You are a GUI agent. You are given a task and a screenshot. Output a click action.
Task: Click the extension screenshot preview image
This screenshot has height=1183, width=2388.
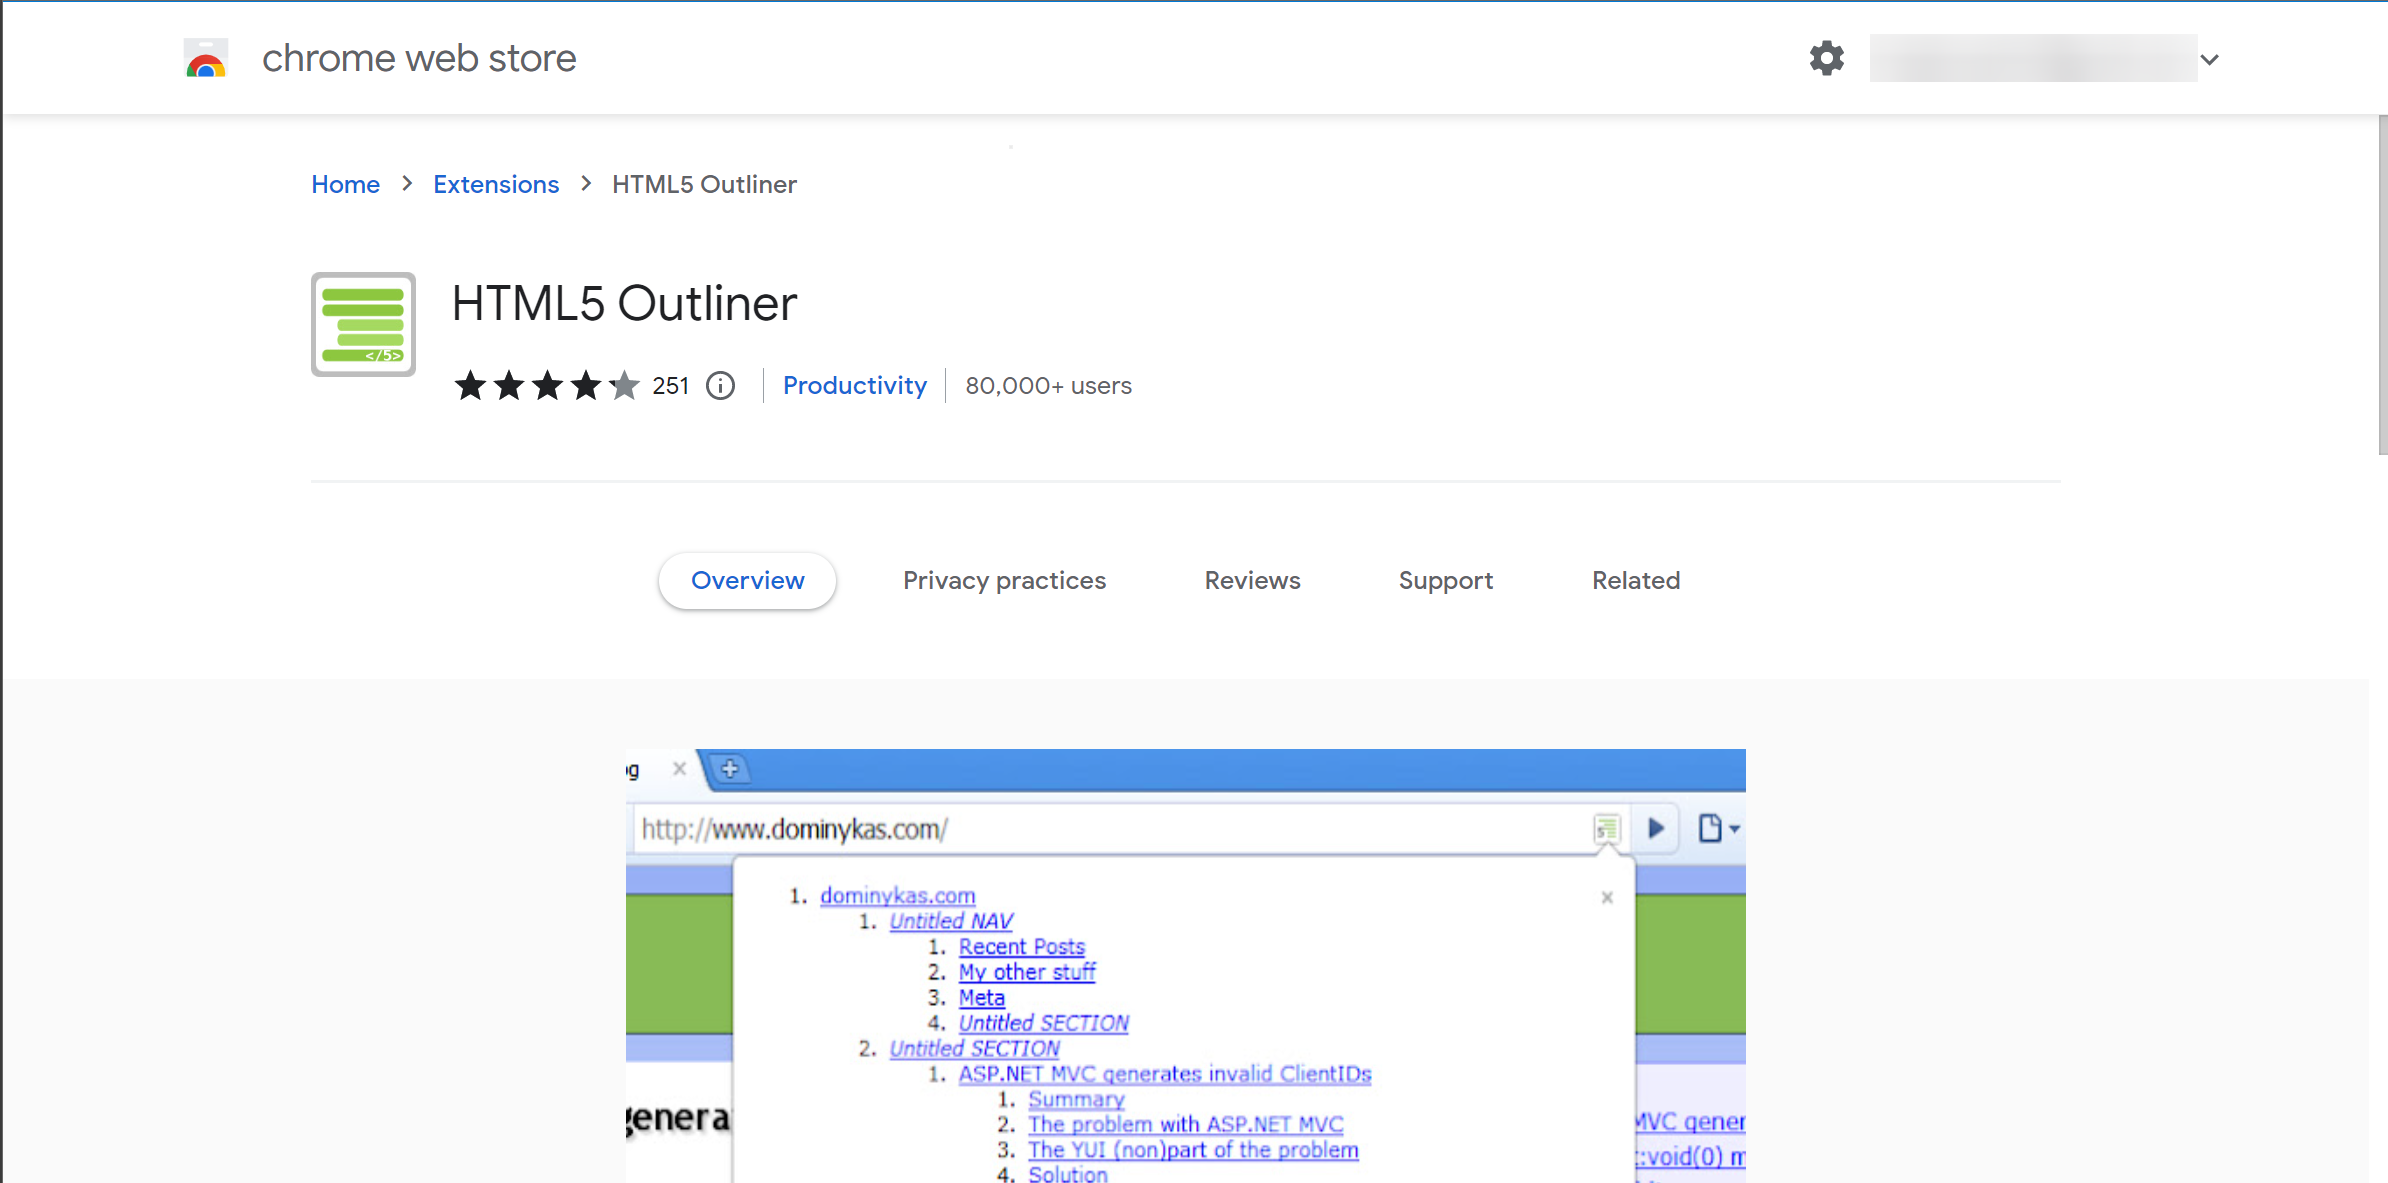[1186, 966]
